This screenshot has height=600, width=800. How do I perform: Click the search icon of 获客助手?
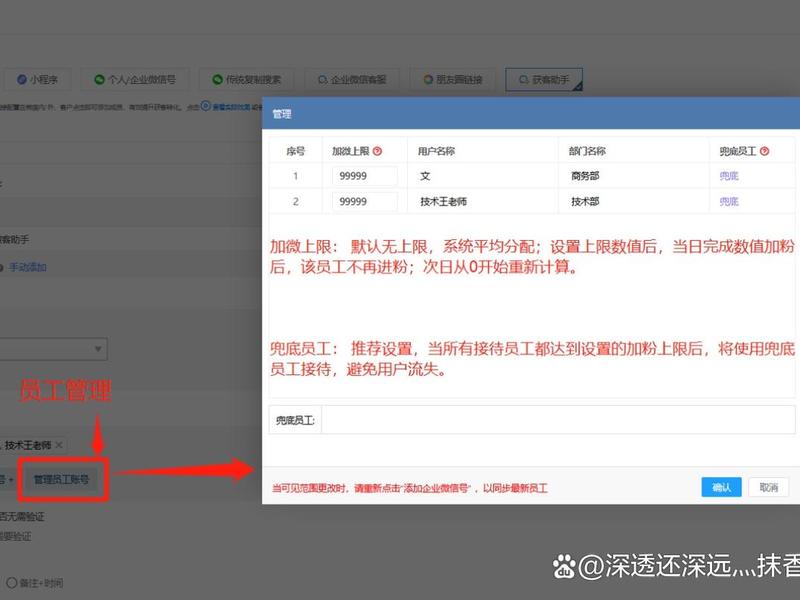tap(523, 80)
